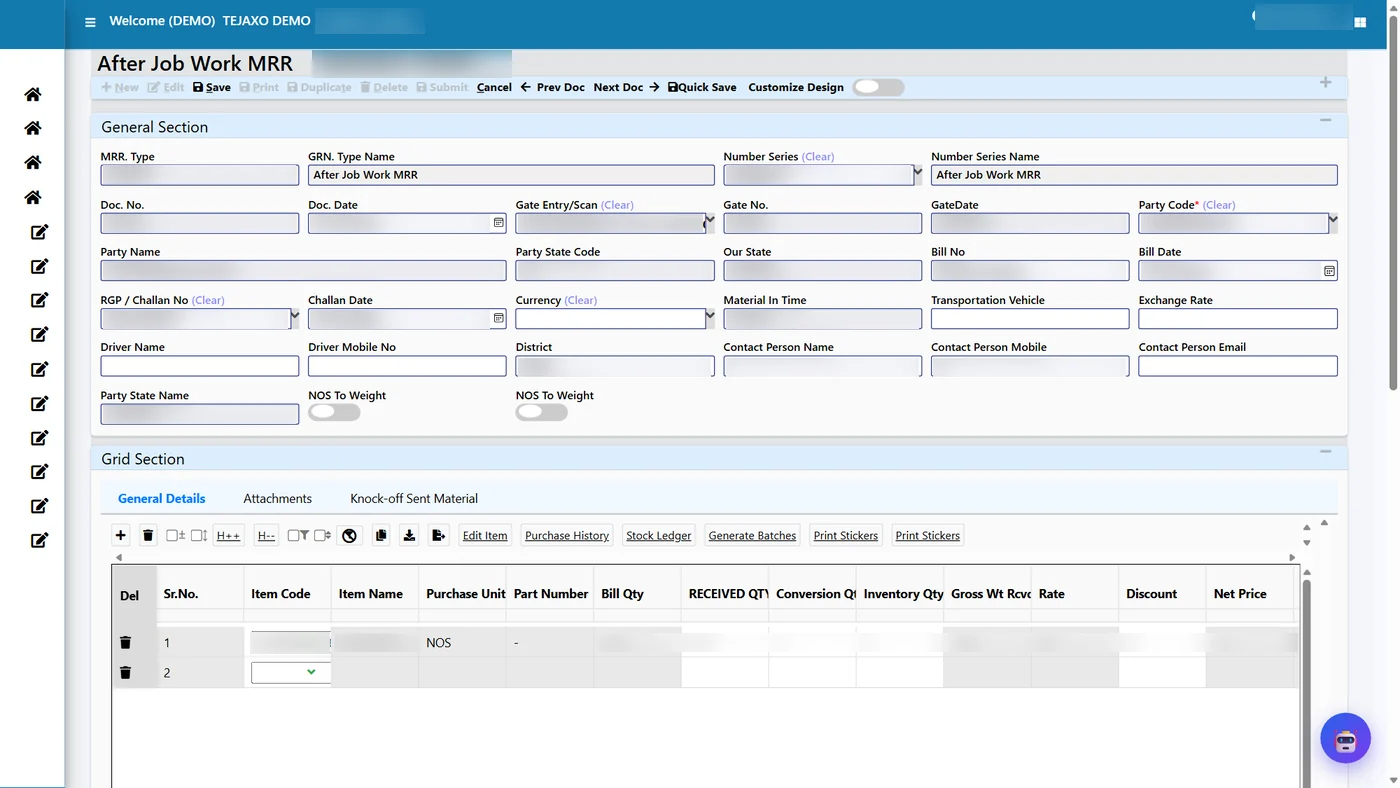The height and width of the screenshot is (788, 1400).
Task: Delete grid row 1 using its trash icon
Action: pyautogui.click(x=125, y=642)
